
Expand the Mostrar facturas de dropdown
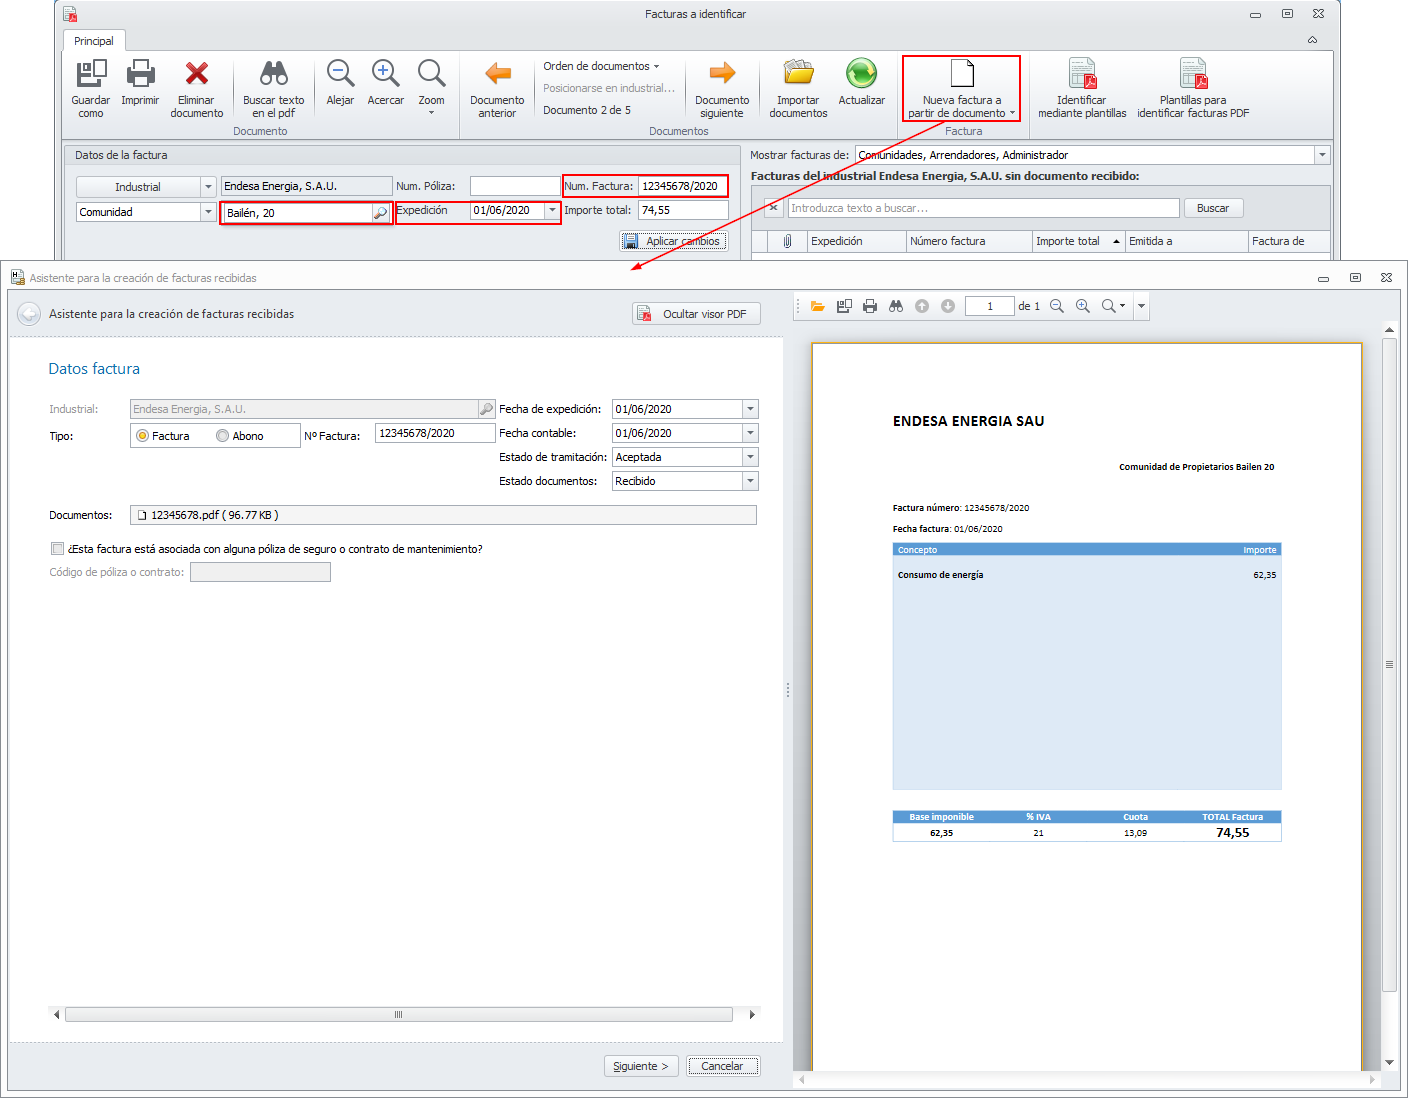(1322, 155)
